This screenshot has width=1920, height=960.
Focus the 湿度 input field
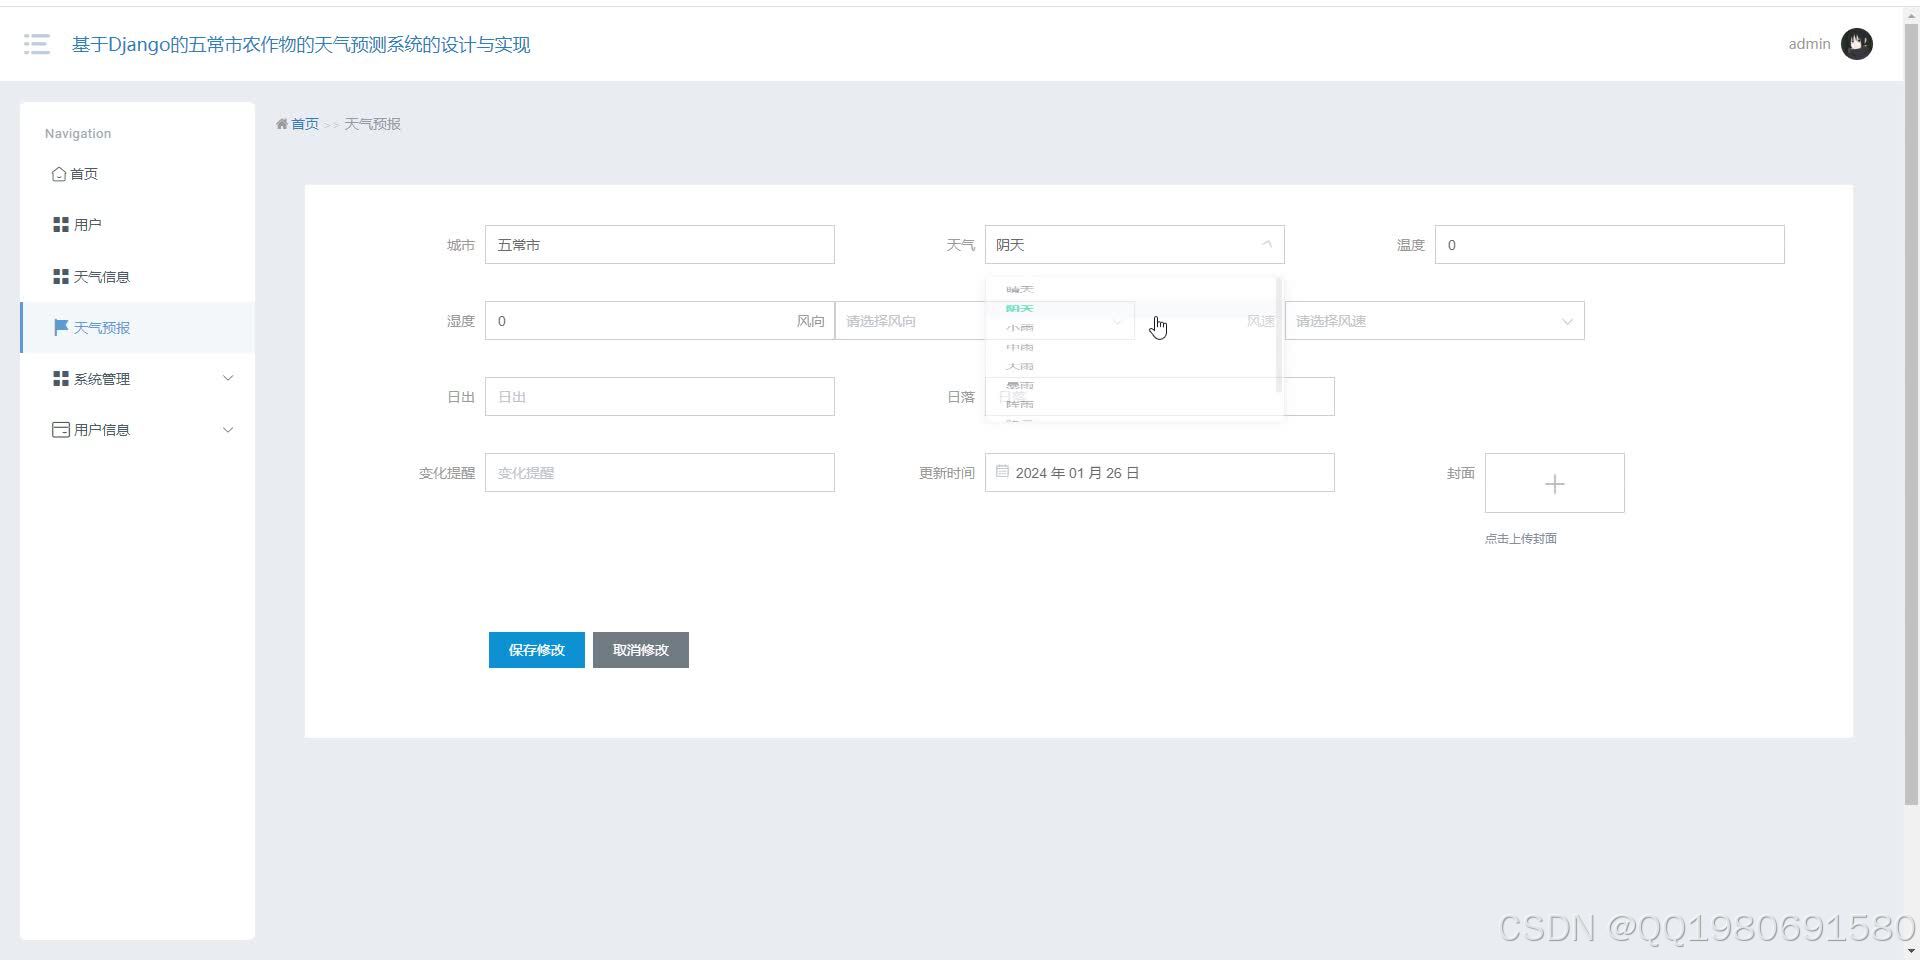(x=660, y=321)
